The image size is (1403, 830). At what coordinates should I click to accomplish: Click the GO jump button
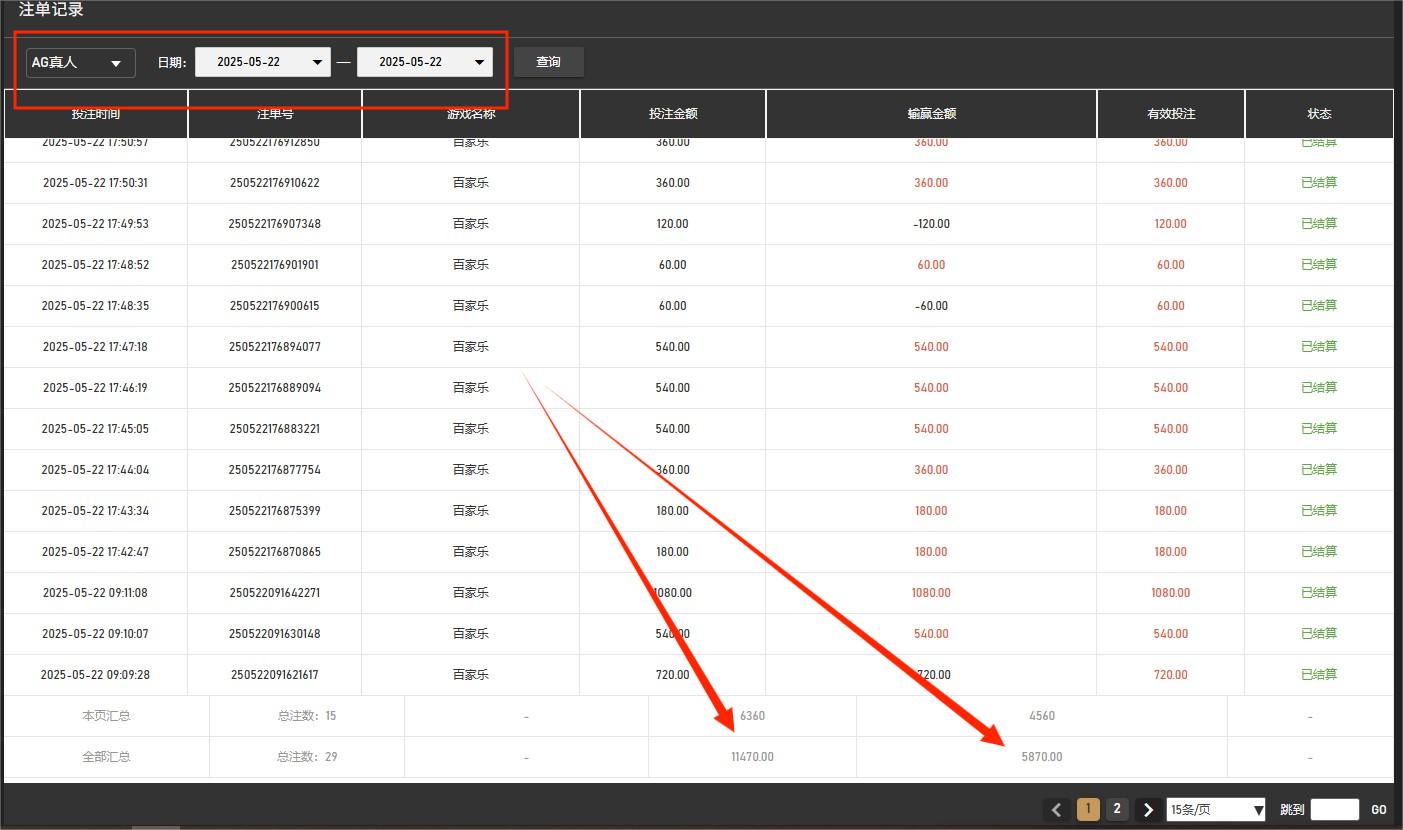coord(1379,810)
